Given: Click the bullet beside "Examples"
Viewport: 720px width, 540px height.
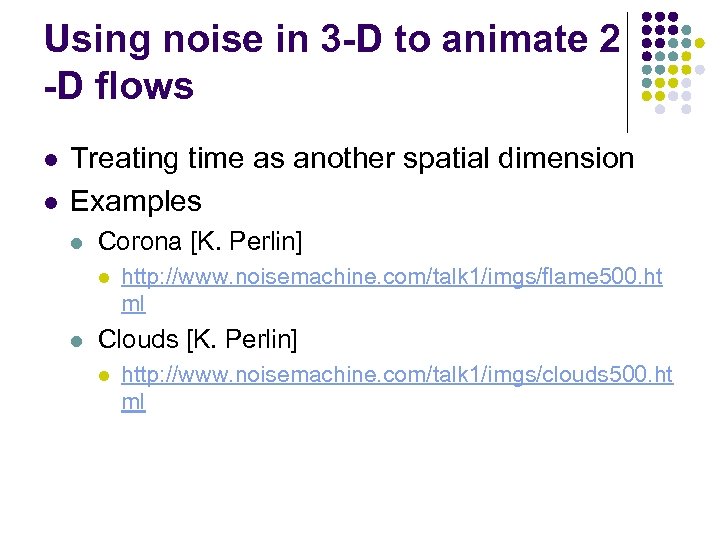Looking at the screenshot, I should pyautogui.click(x=51, y=202).
